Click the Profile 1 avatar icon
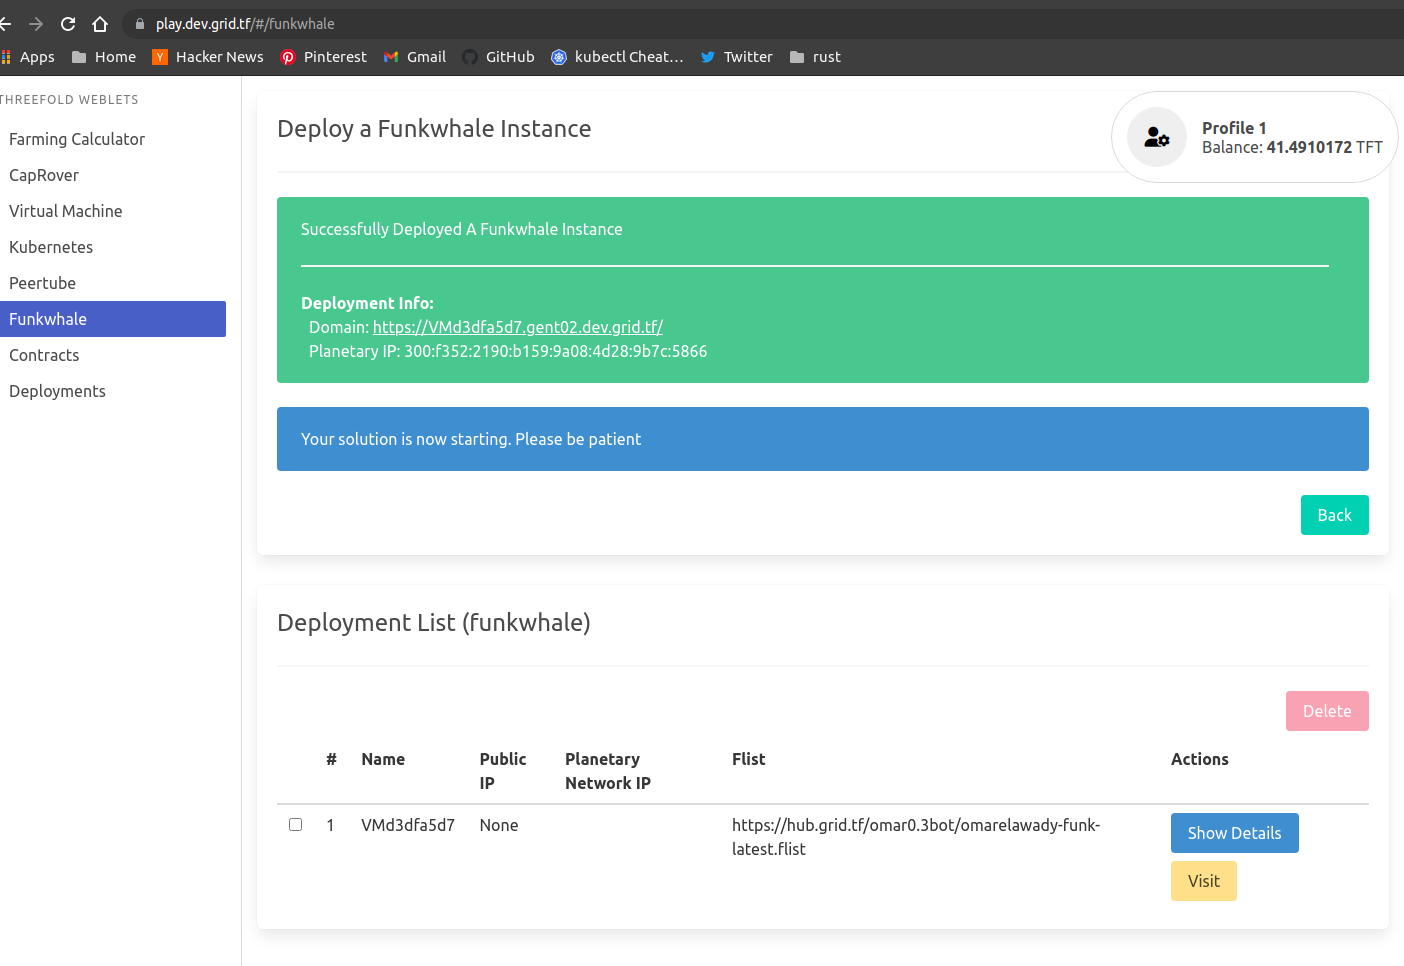This screenshot has width=1404, height=966. [1156, 137]
